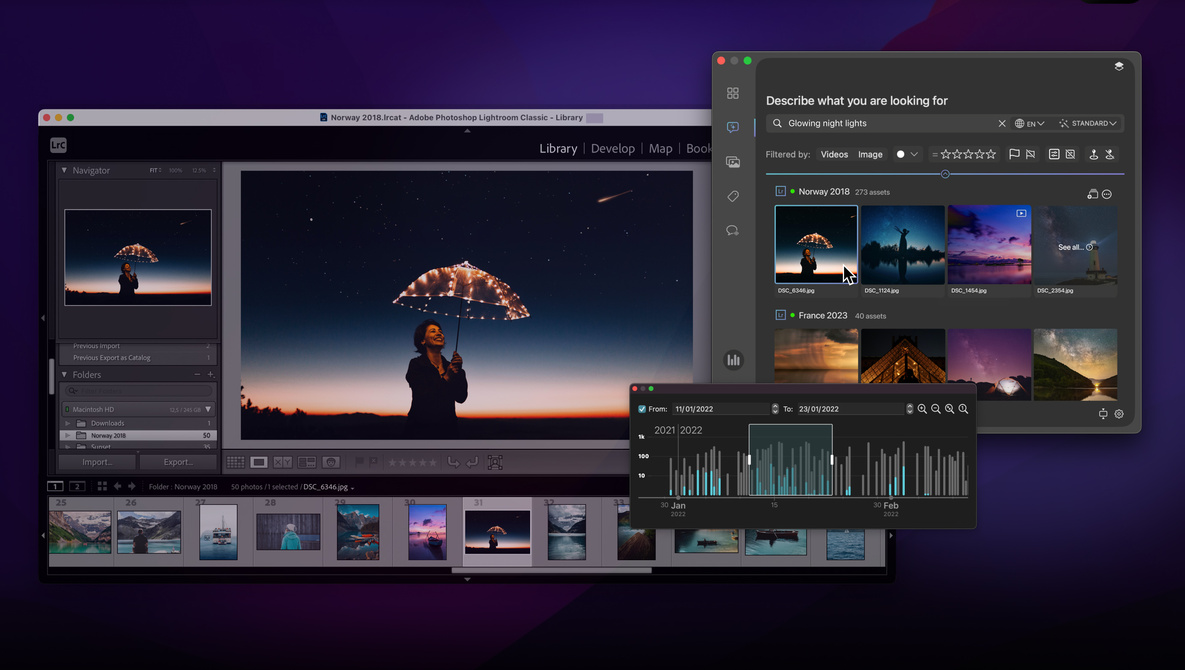Click See all on the lighthouse thumbnail

pos(1075,247)
